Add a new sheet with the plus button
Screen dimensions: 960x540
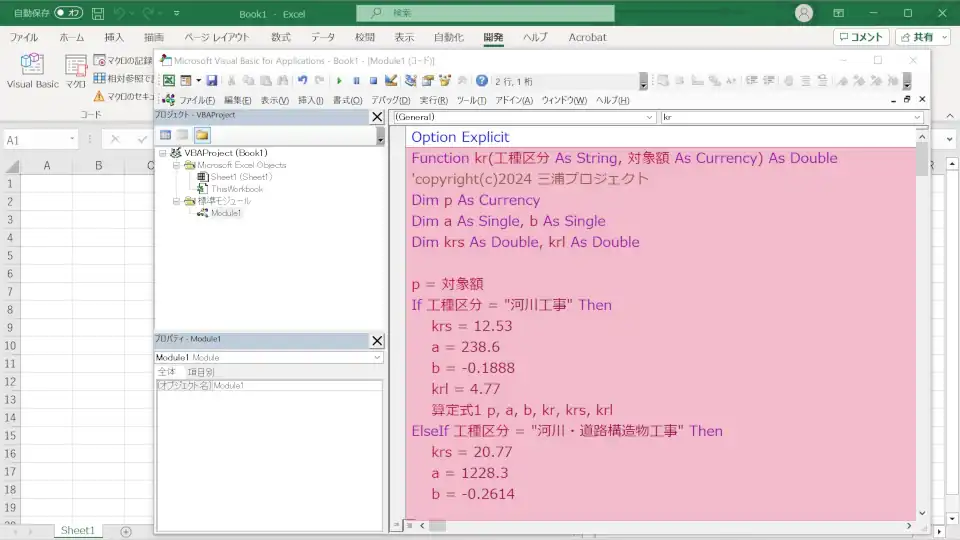[x=126, y=531]
